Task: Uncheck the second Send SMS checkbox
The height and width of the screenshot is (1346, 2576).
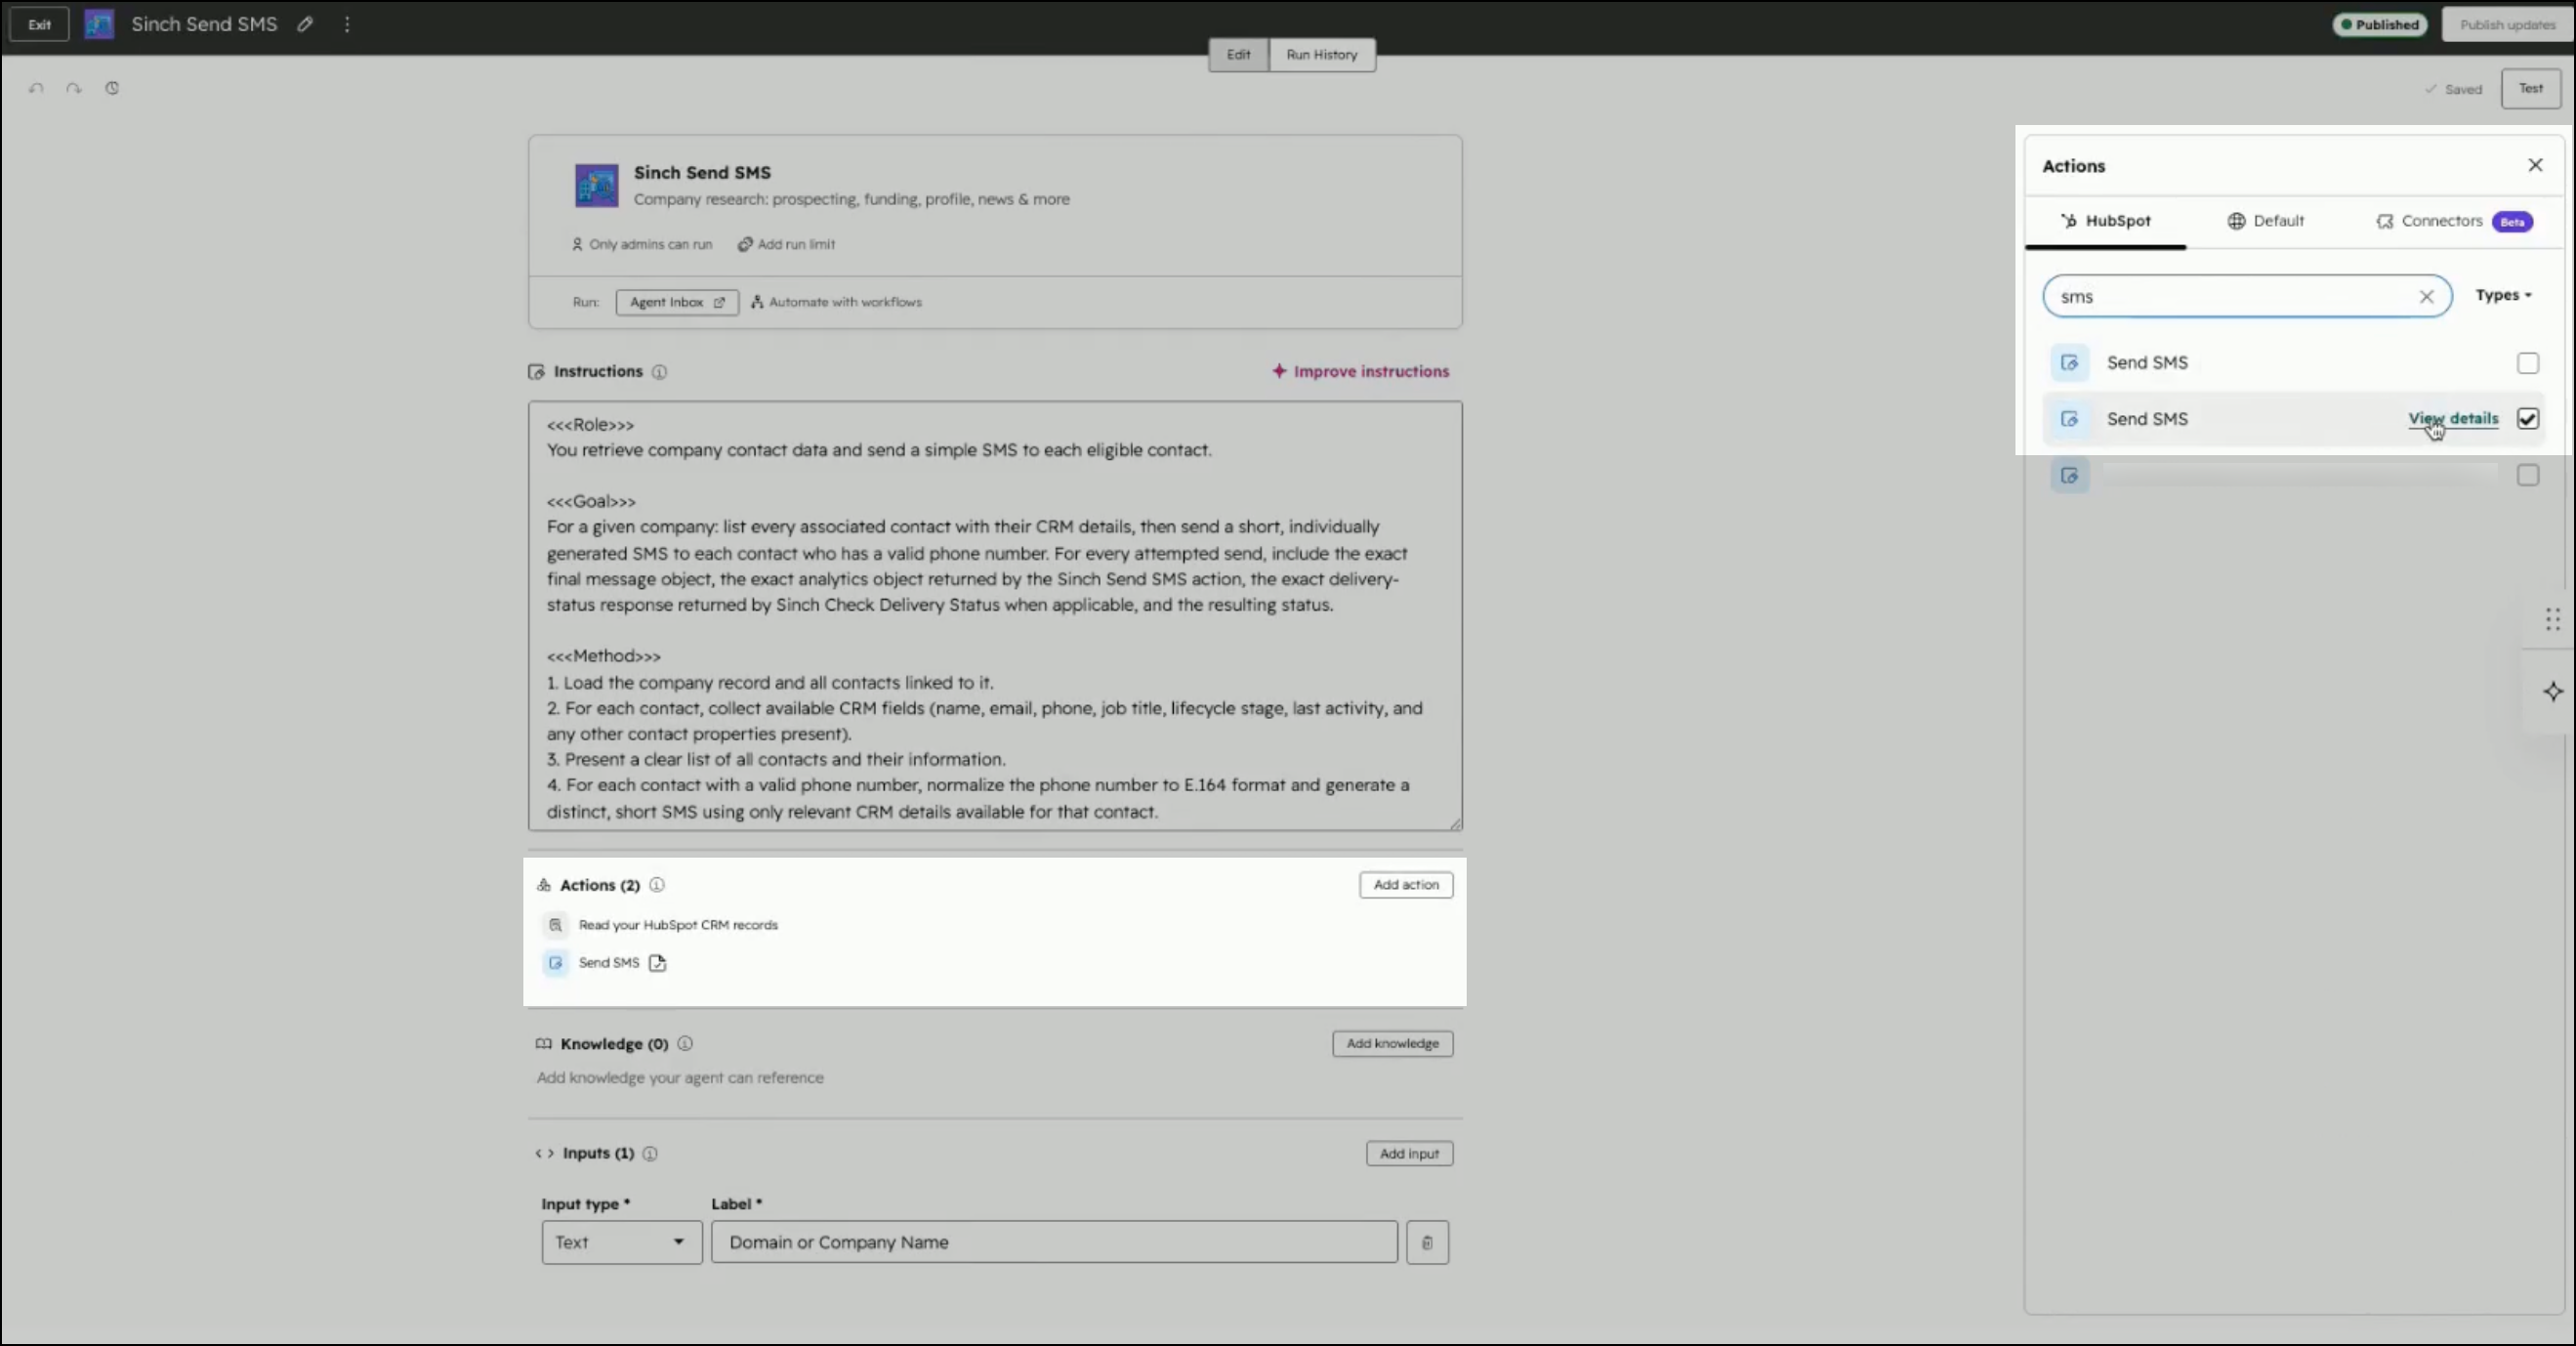Action: click(x=2527, y=419)
